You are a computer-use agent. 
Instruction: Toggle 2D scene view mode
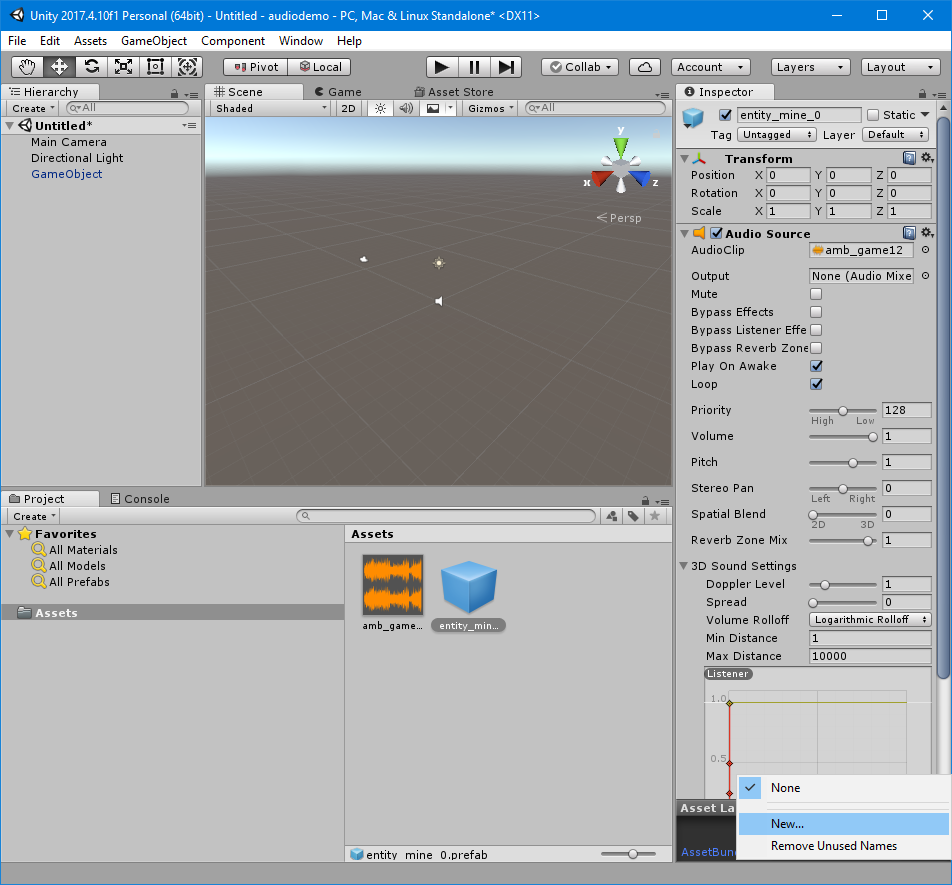click(348, 108)
